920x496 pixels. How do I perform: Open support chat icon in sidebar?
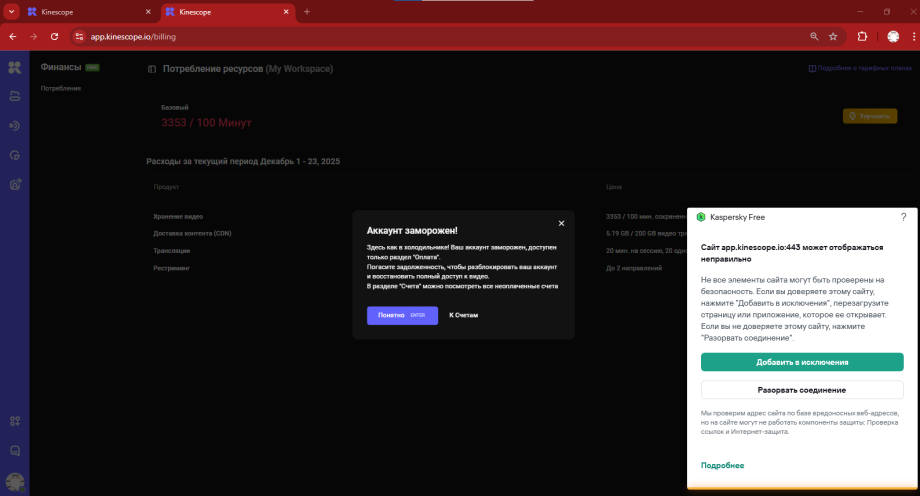click(x=14, y=451)
